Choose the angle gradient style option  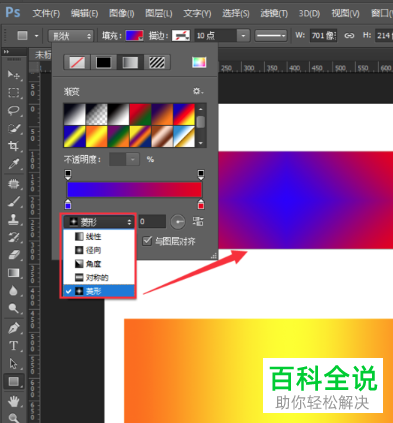99,264
